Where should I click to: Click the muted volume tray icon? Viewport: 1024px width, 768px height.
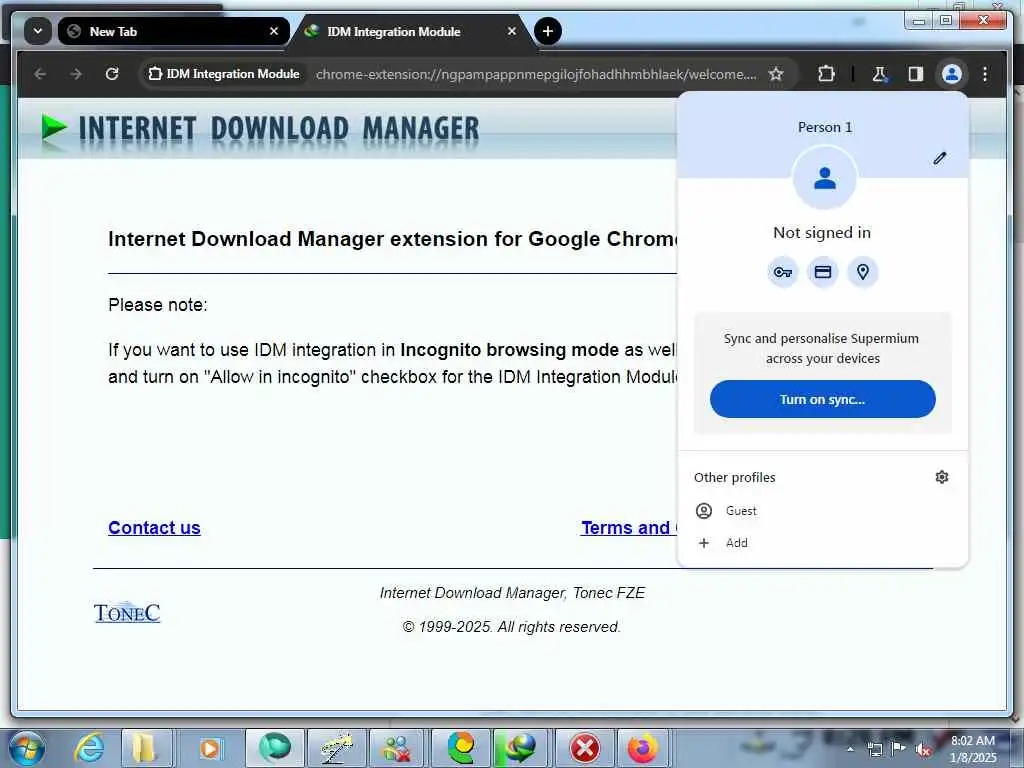(x=923, y=749)
